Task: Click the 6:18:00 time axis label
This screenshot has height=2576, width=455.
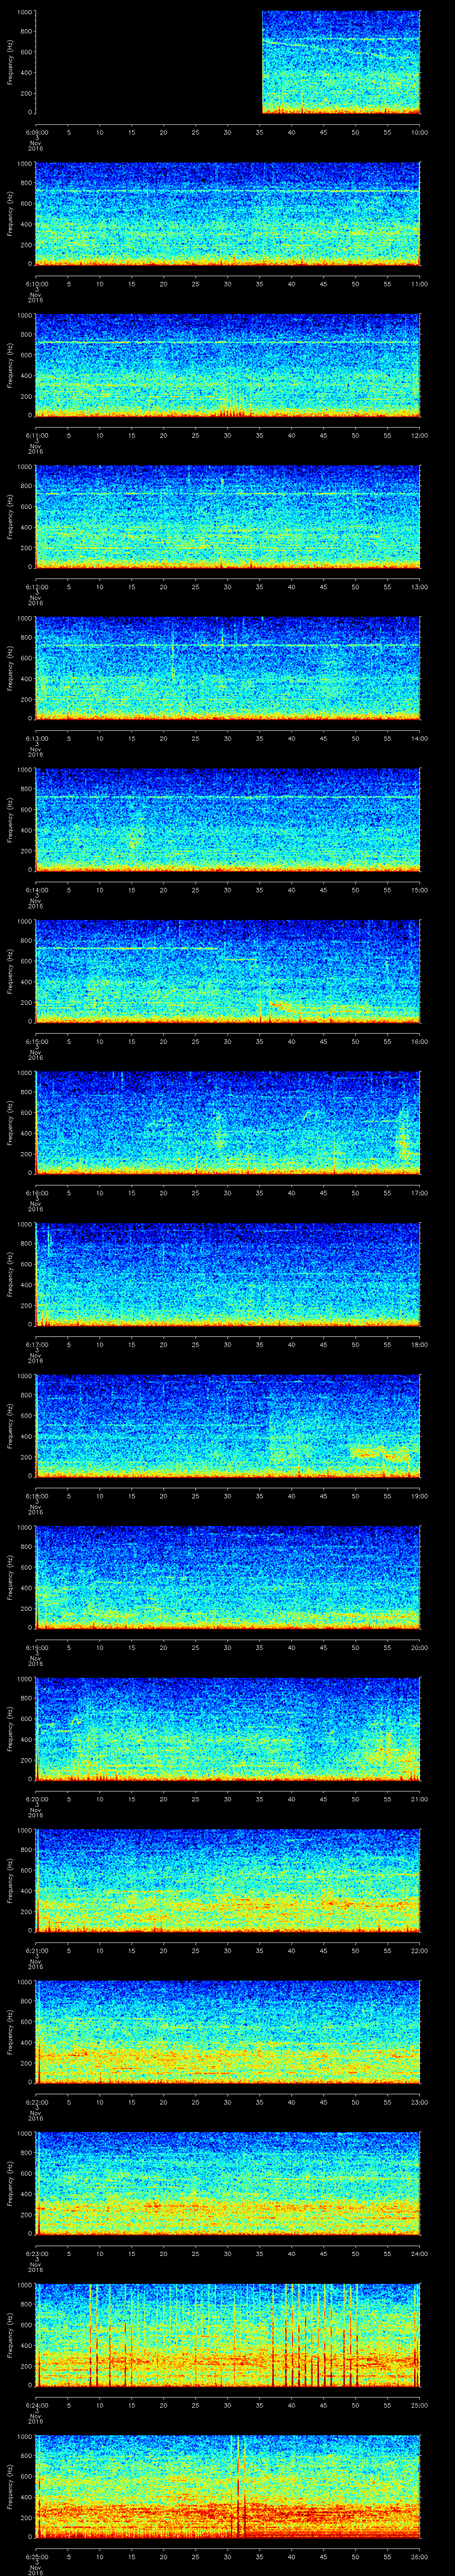Action: coord(36,1496)
